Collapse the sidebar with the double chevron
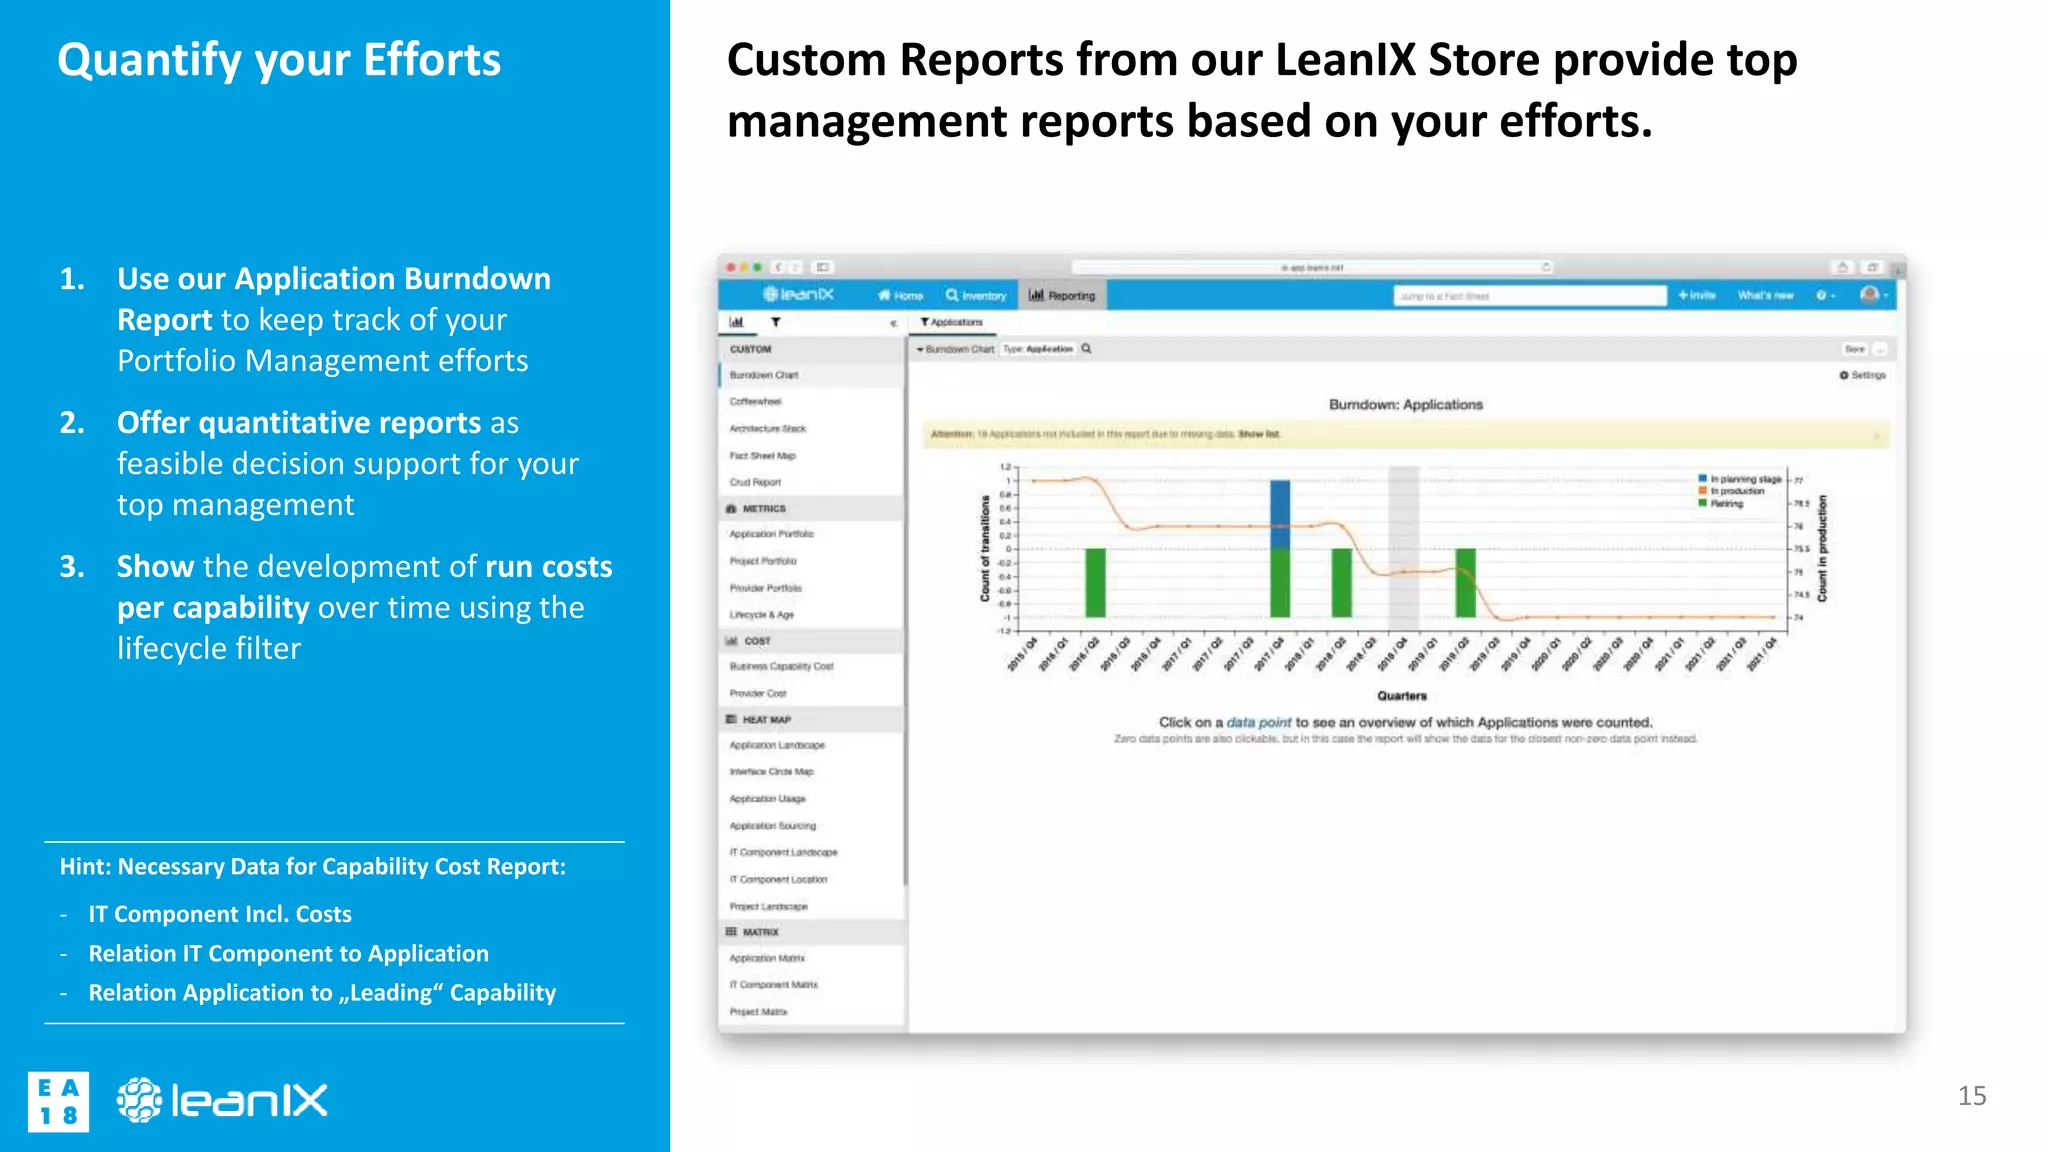This screenshot has width=2048, height=1152. pos(893,323)
